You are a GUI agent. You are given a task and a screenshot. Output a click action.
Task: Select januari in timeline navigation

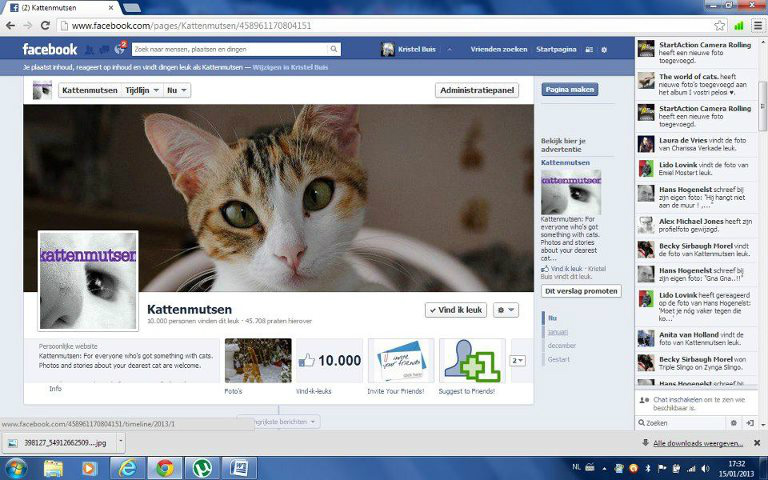pos(557,332)
